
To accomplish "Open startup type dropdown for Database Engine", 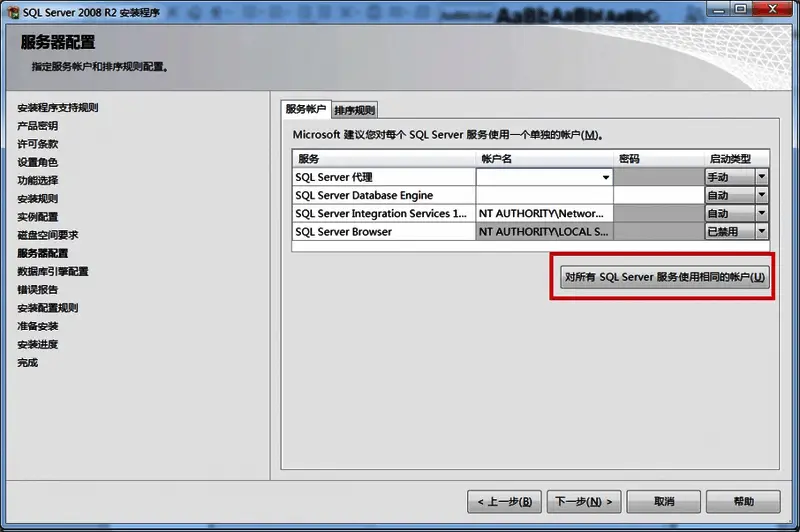I will pyautogui.click(x=762, y=195).
